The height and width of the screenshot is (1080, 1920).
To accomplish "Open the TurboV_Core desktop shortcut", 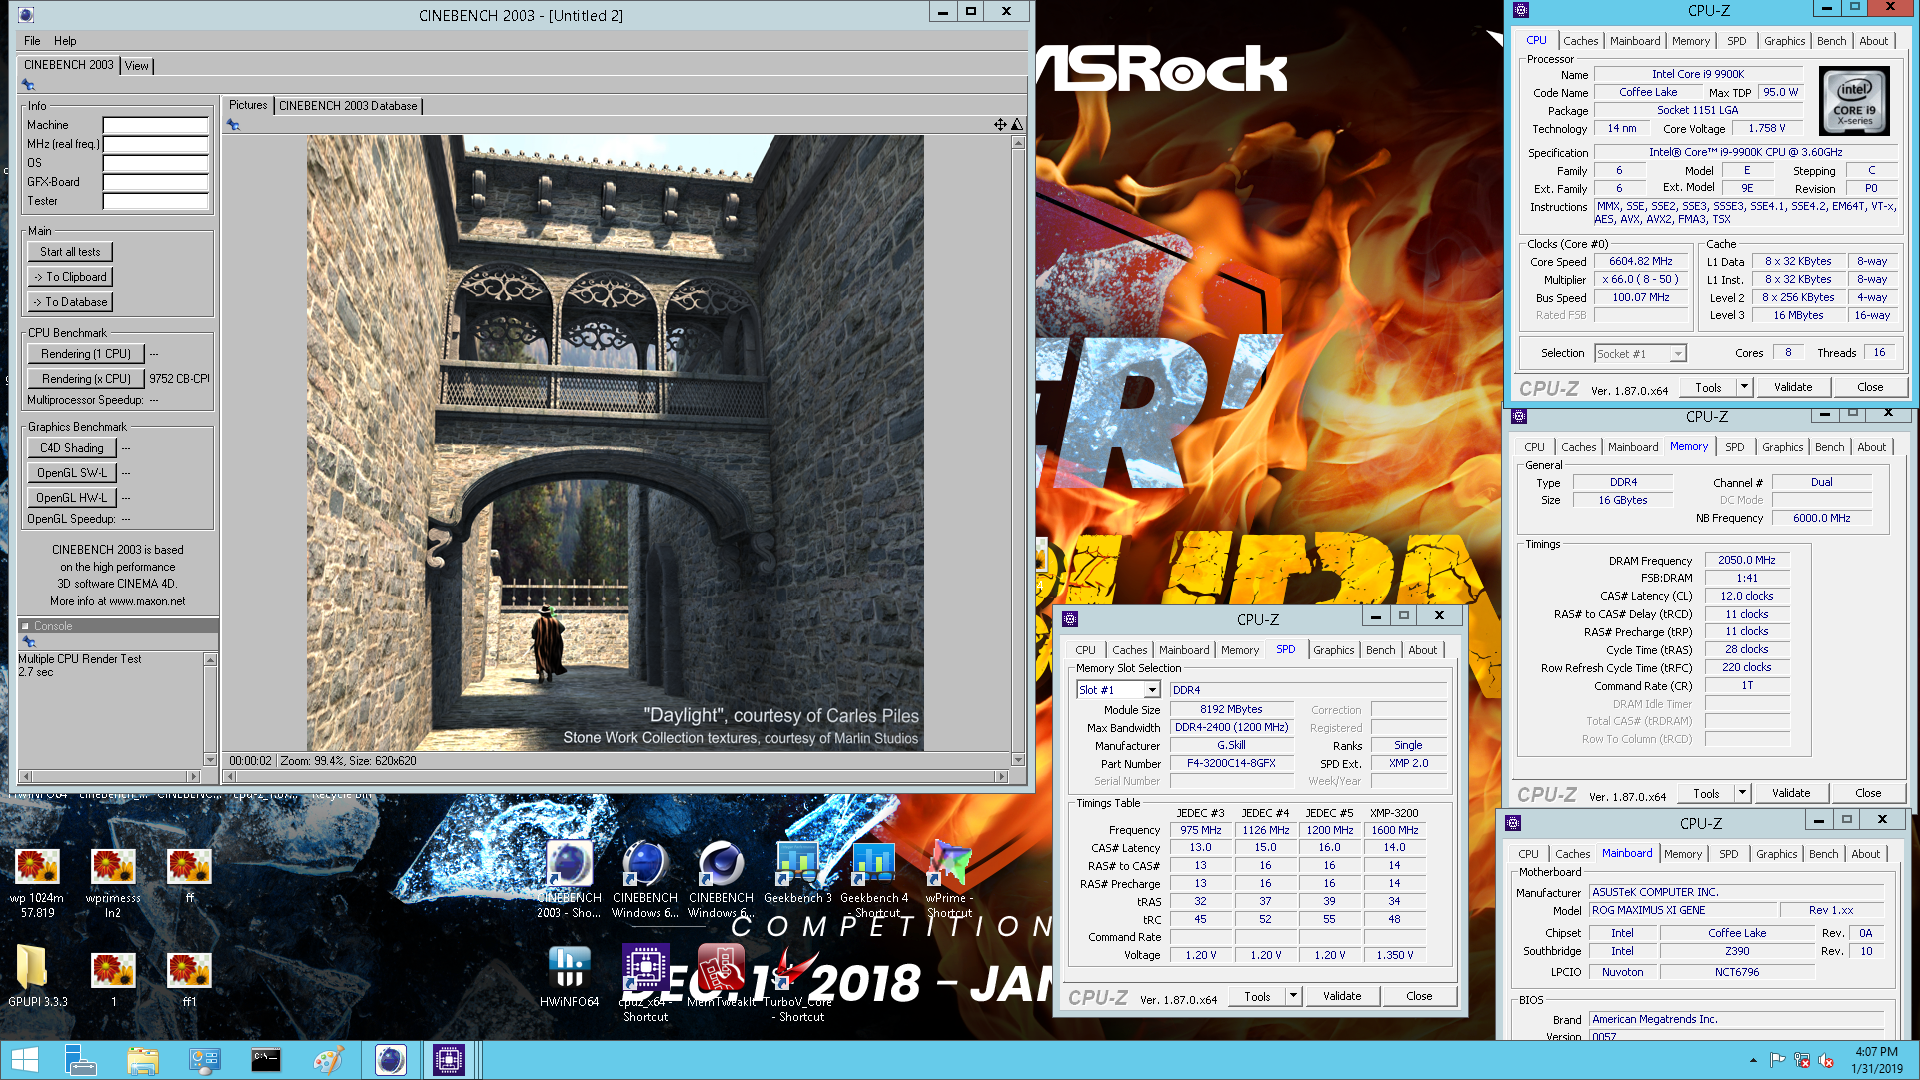I will [x=798, y=984].
